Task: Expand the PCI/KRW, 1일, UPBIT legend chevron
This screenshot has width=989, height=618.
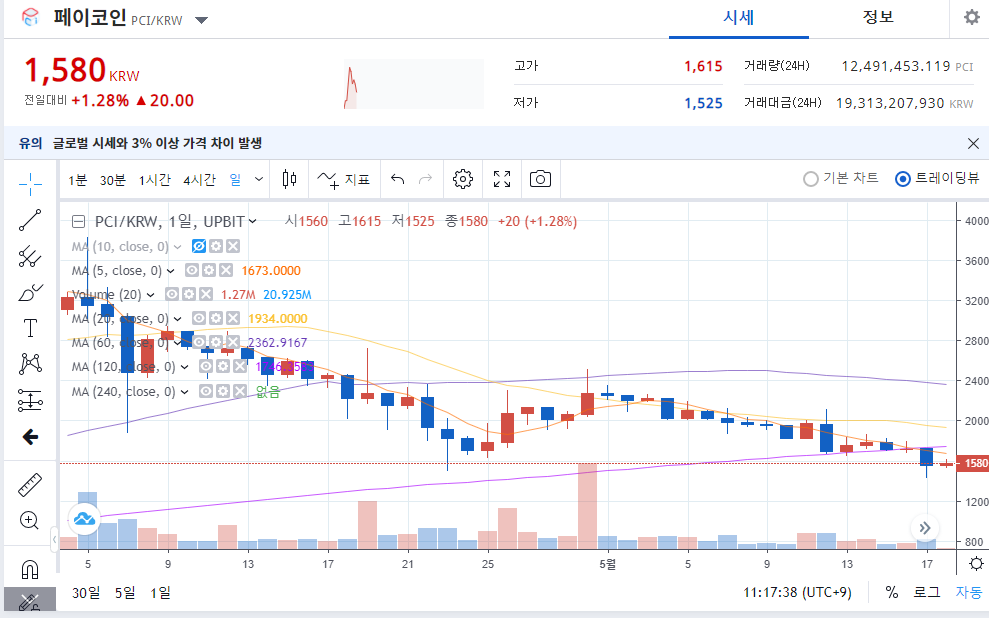Action: 252,221
